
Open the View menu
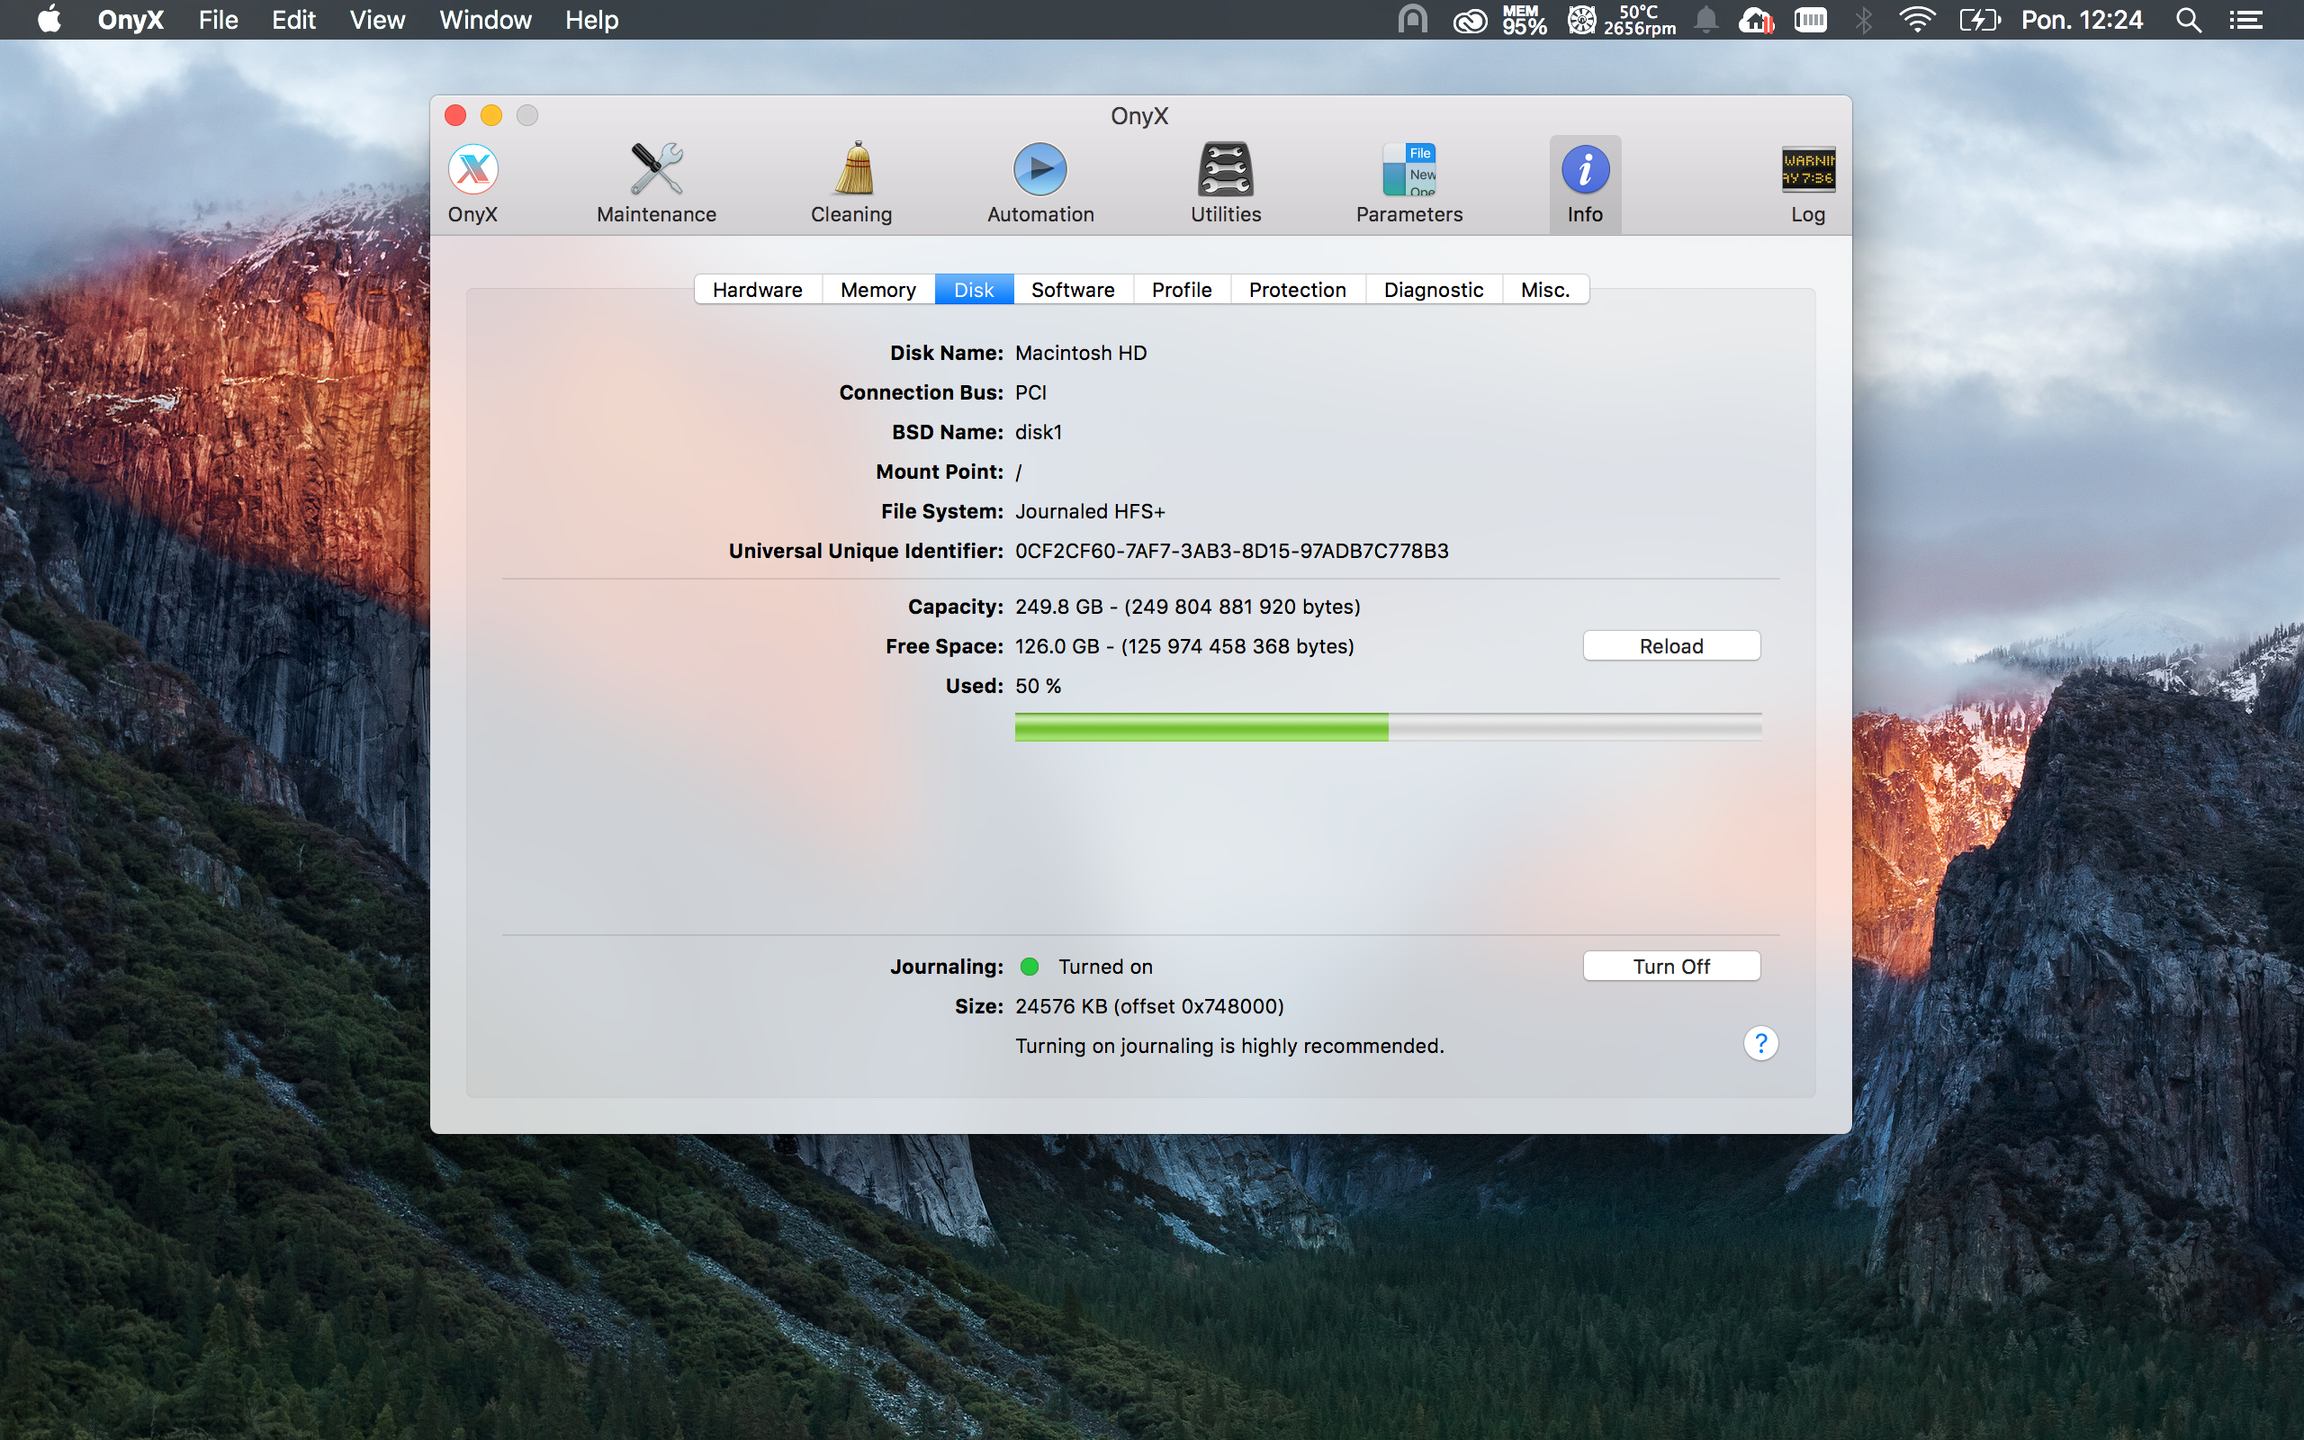click(377, 20)
